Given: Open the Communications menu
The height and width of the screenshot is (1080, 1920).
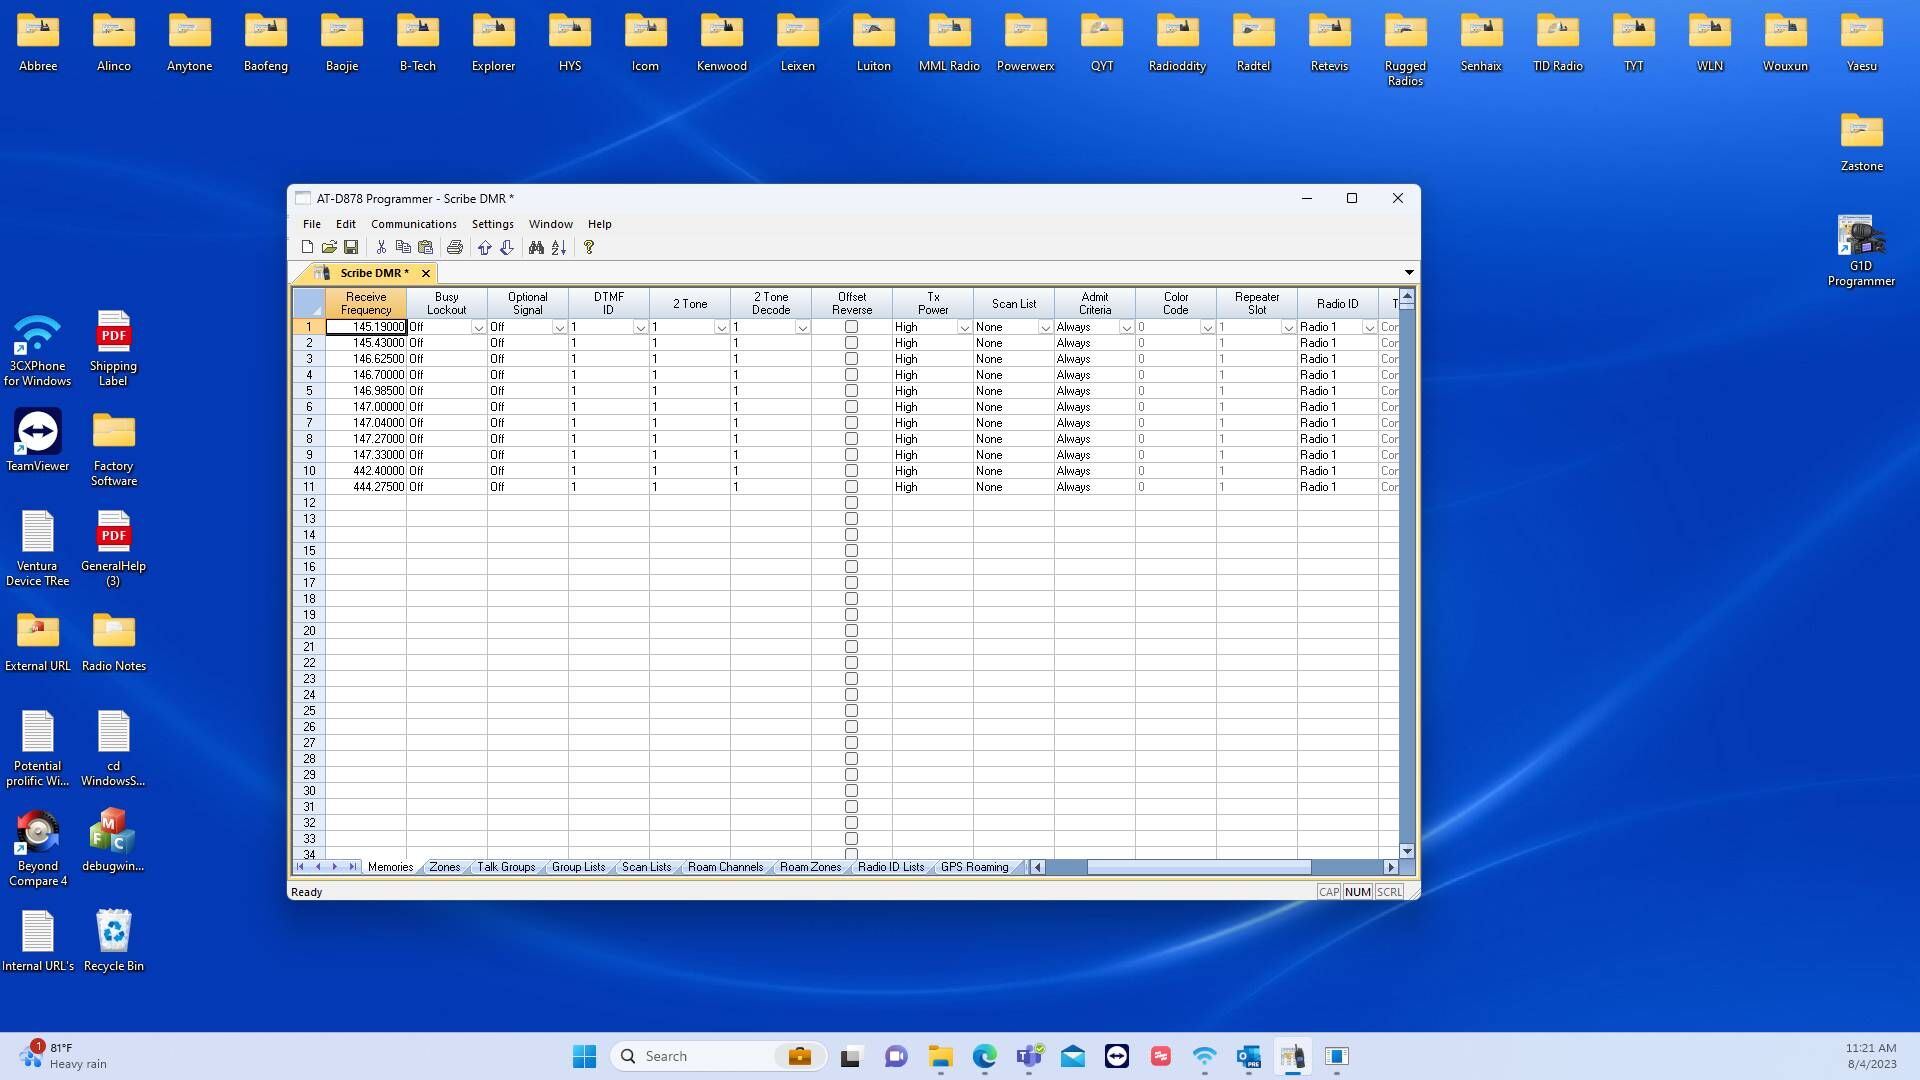Looking at the screenshot, I should coord(413,224).
